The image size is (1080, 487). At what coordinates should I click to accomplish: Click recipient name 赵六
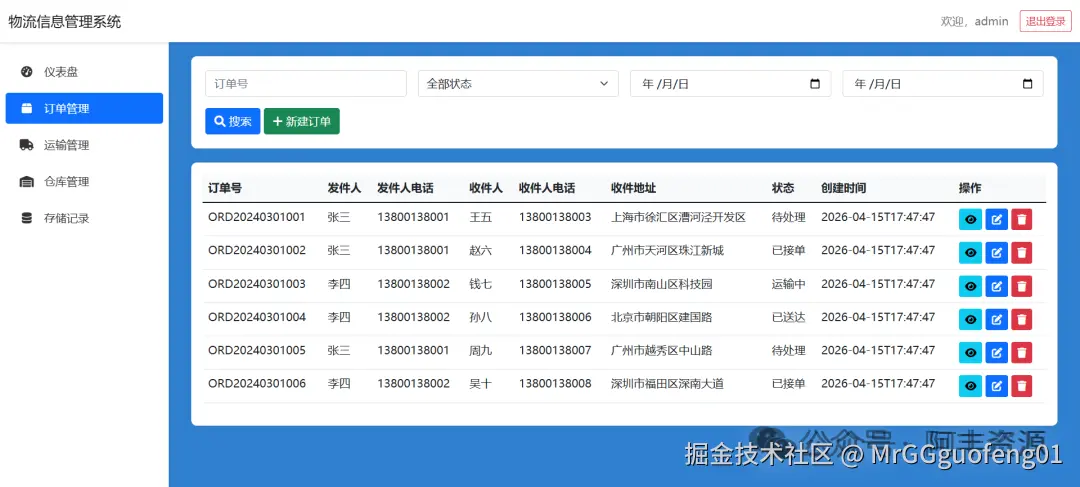481,250
